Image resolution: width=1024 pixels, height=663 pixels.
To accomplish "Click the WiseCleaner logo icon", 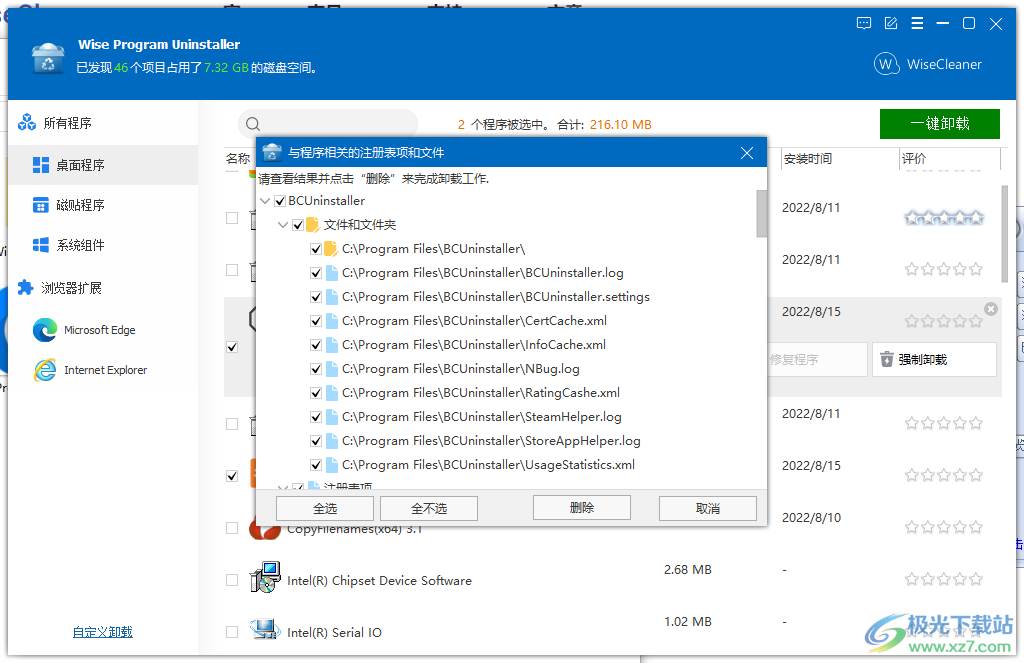I will pos(887,63).
